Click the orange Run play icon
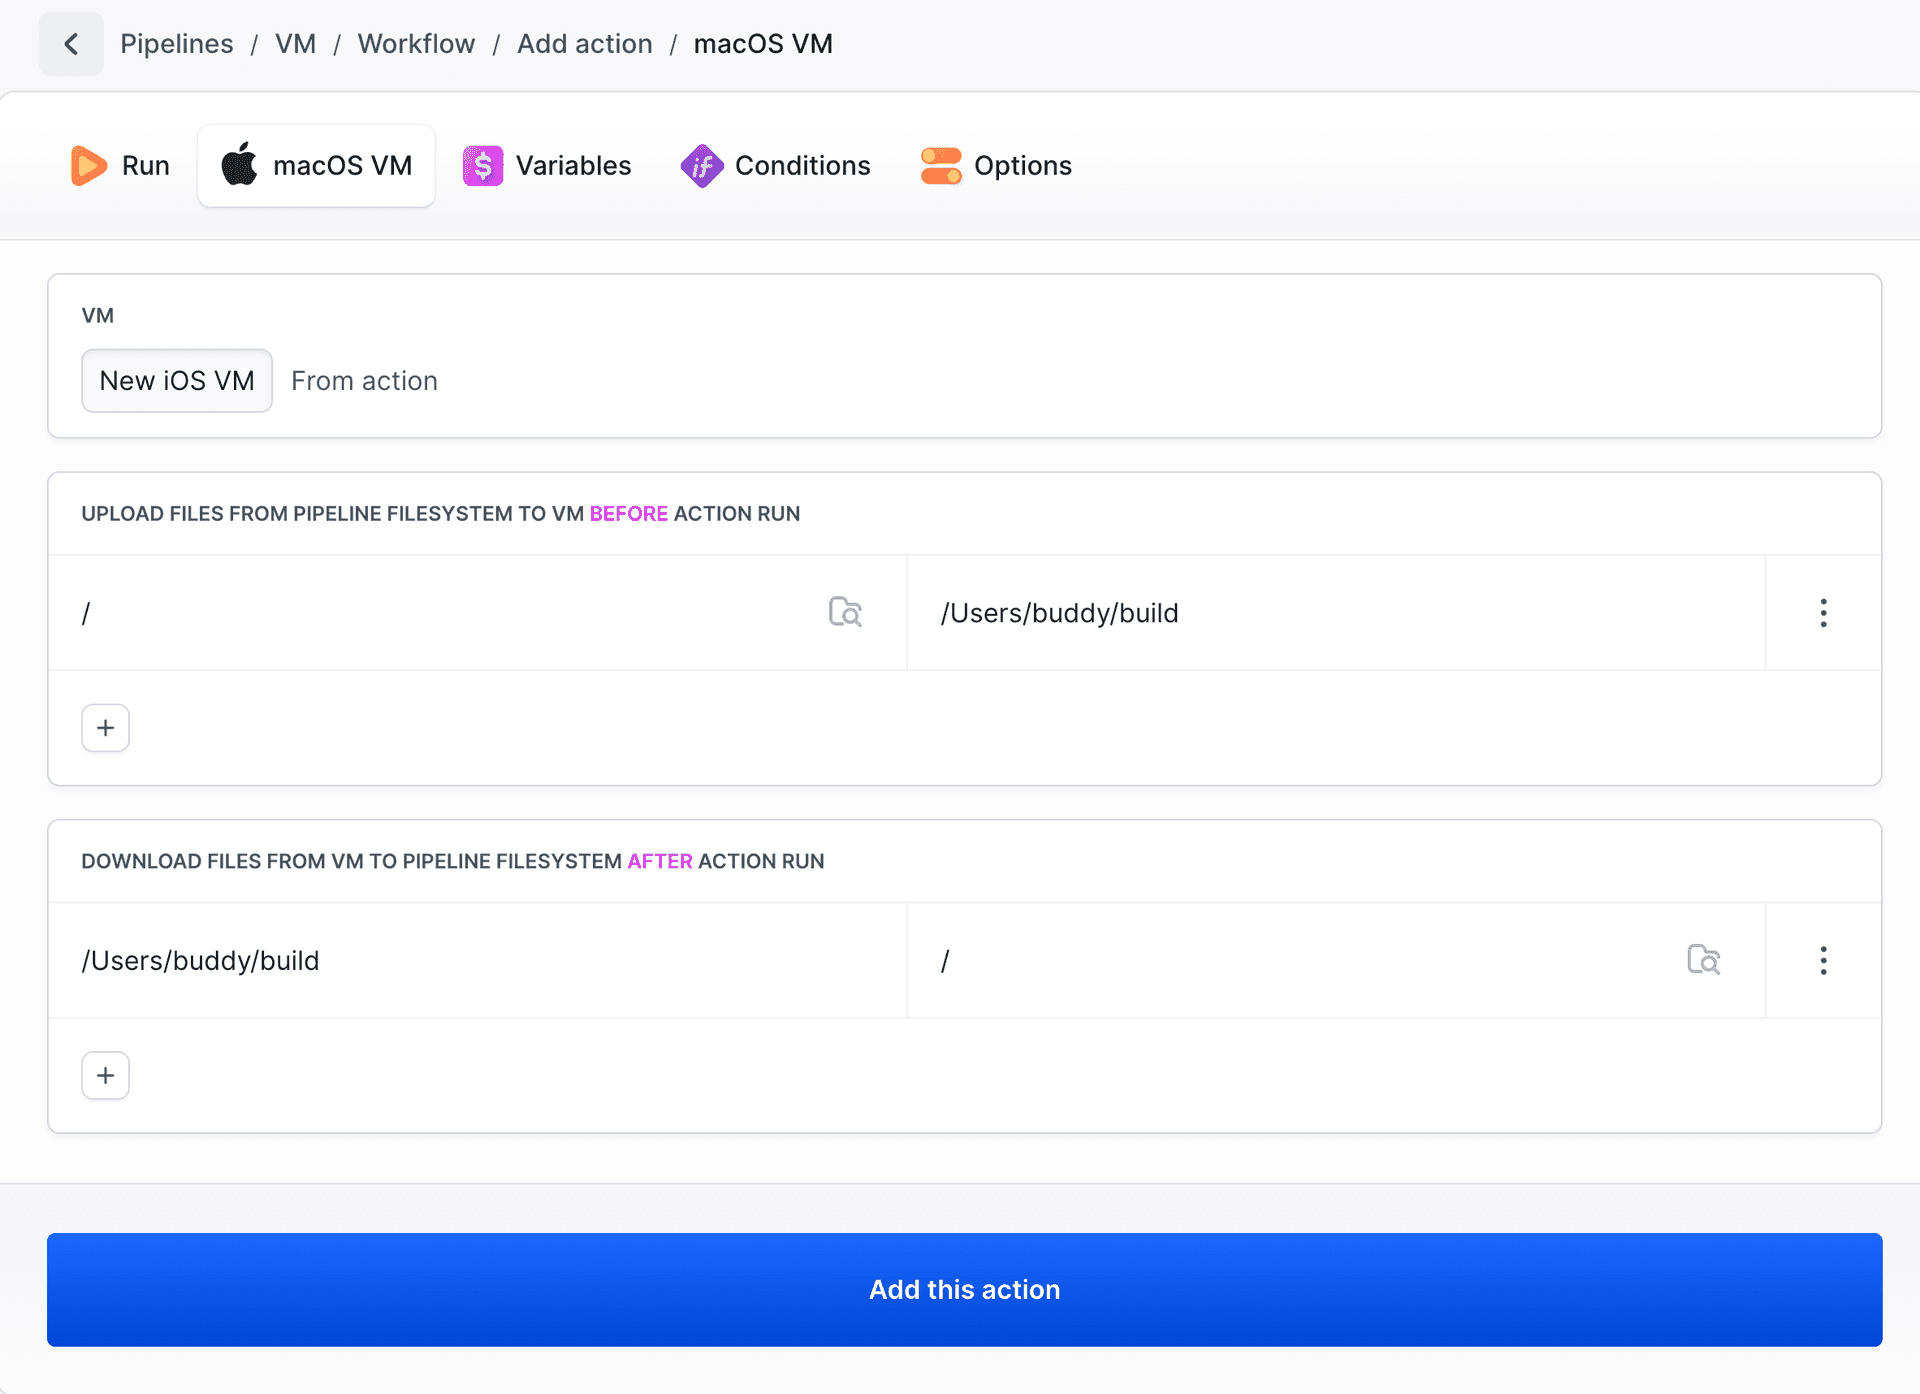This screenshot has width=1920, height=1394. click(88, 165)
